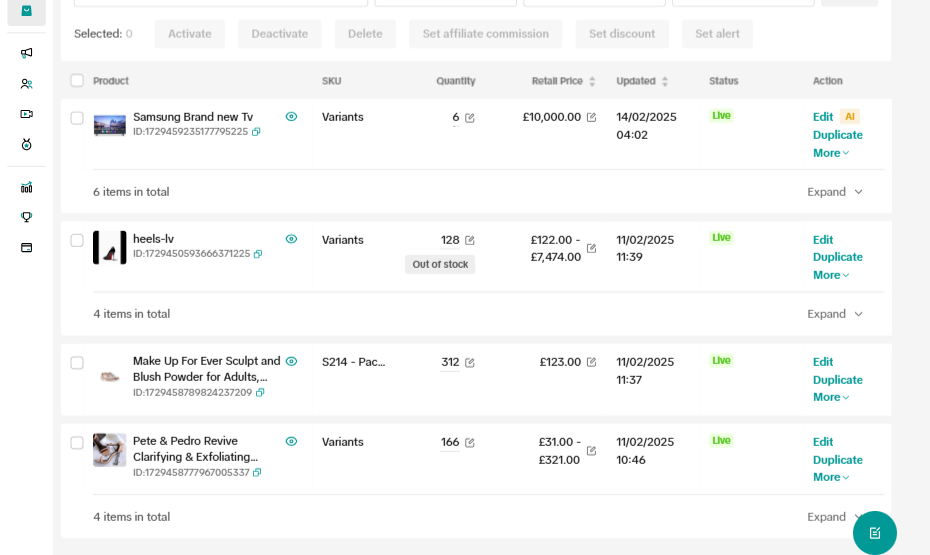Click the trophy icon in sidebar

pyautogui.click(x=26, y=217)
